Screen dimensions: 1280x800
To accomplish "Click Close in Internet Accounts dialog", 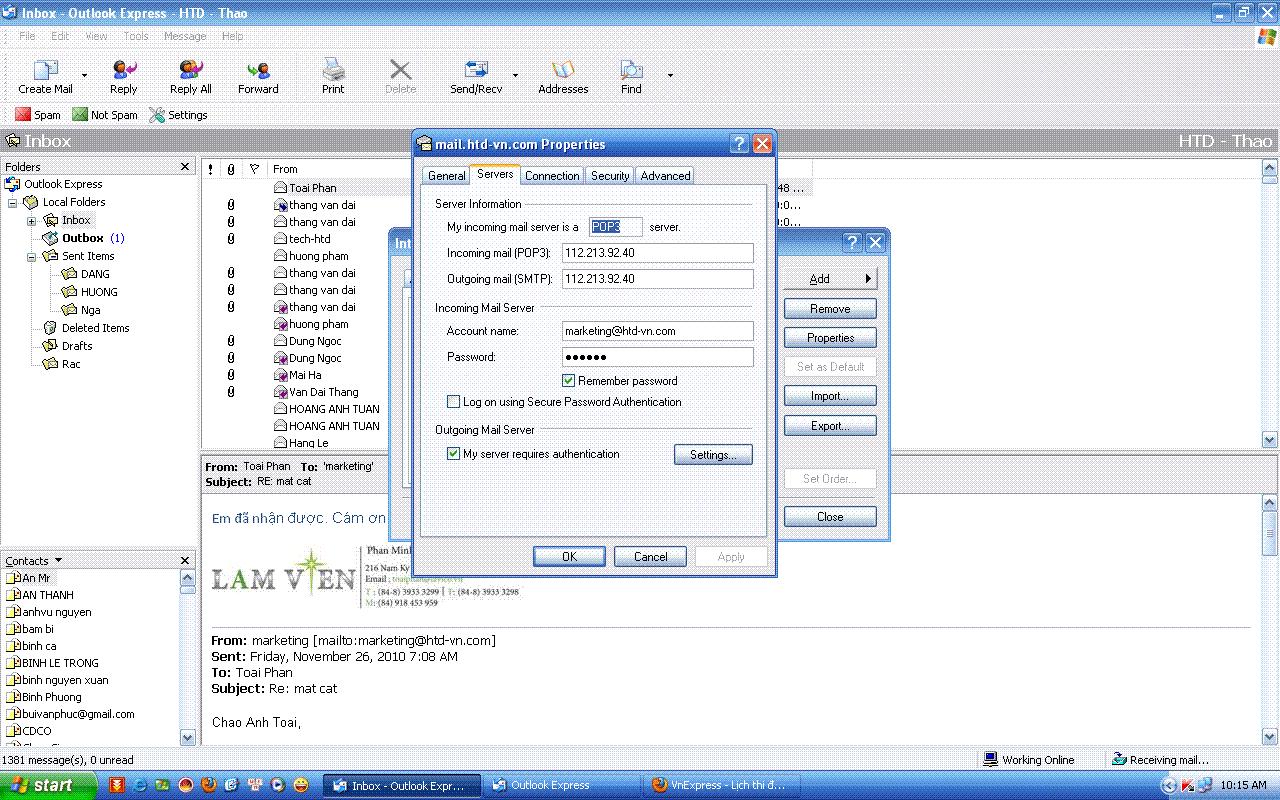I will [830, 517].
